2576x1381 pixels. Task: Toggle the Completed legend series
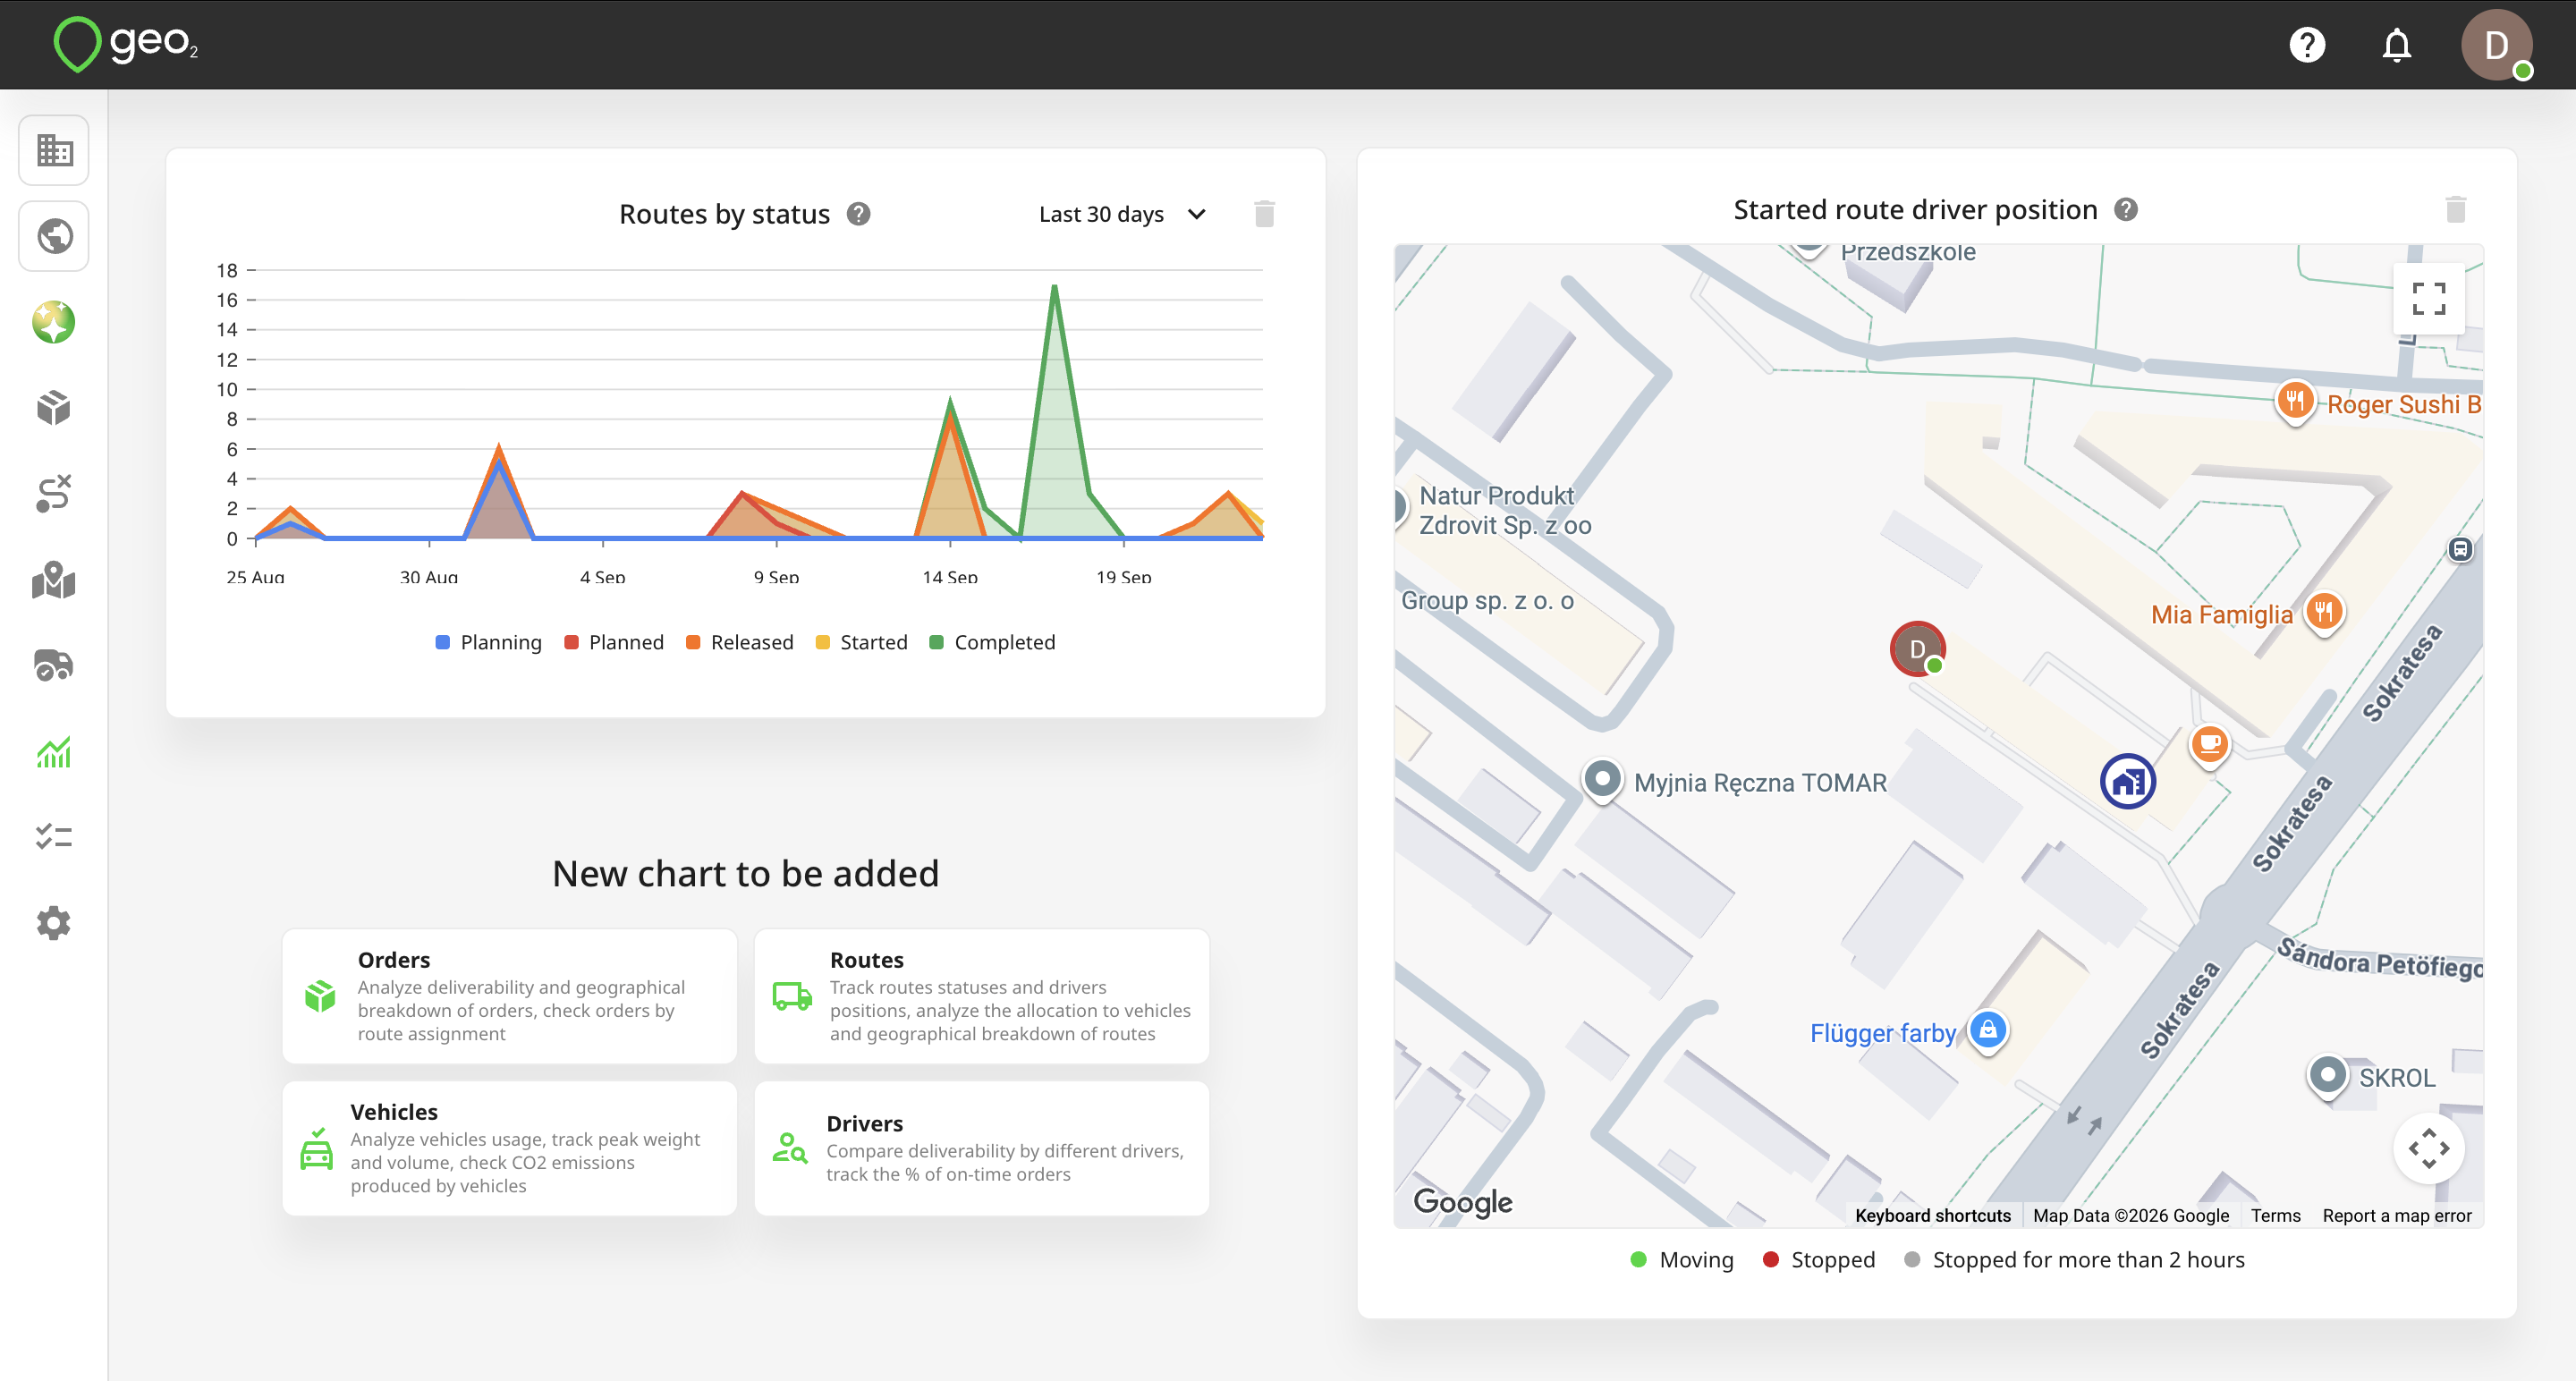(x=992, y=642)
